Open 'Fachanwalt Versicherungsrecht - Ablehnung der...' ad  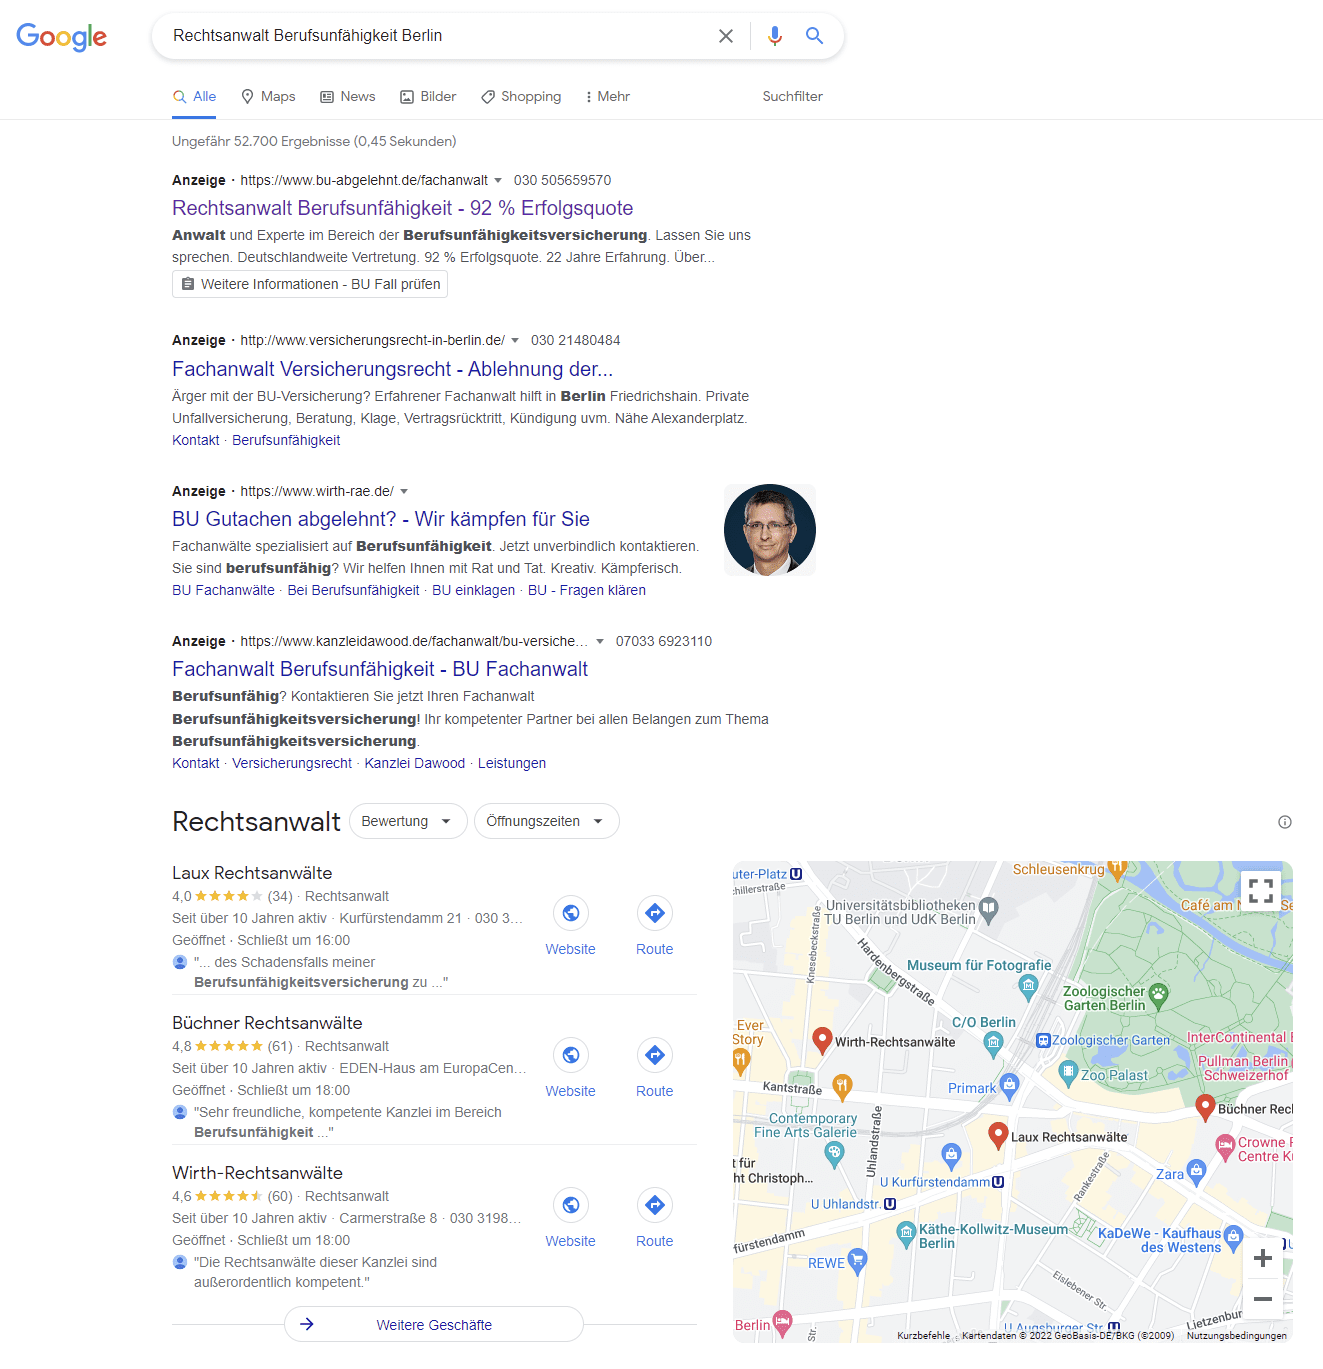click(x=392, y=369)
